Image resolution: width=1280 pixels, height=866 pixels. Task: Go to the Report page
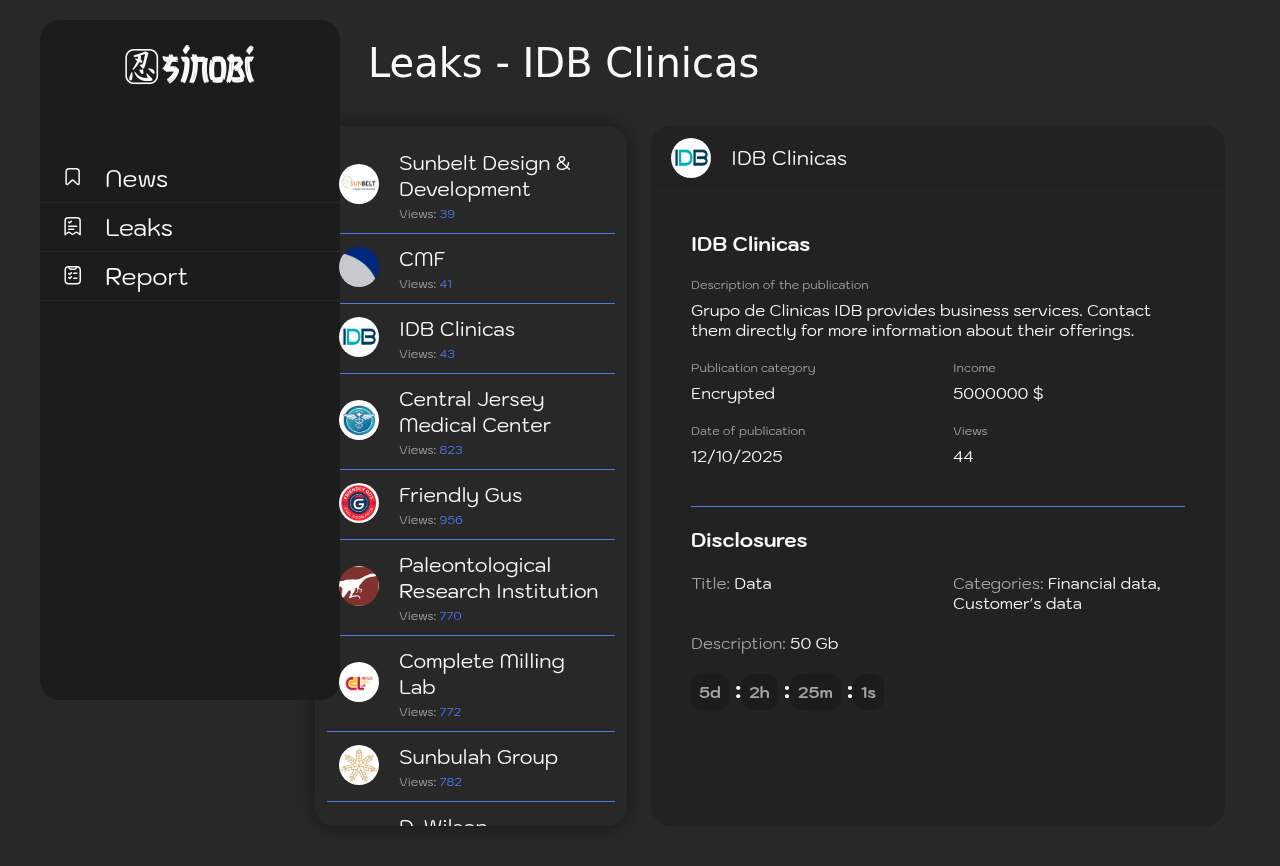click(x=146, y=277)
